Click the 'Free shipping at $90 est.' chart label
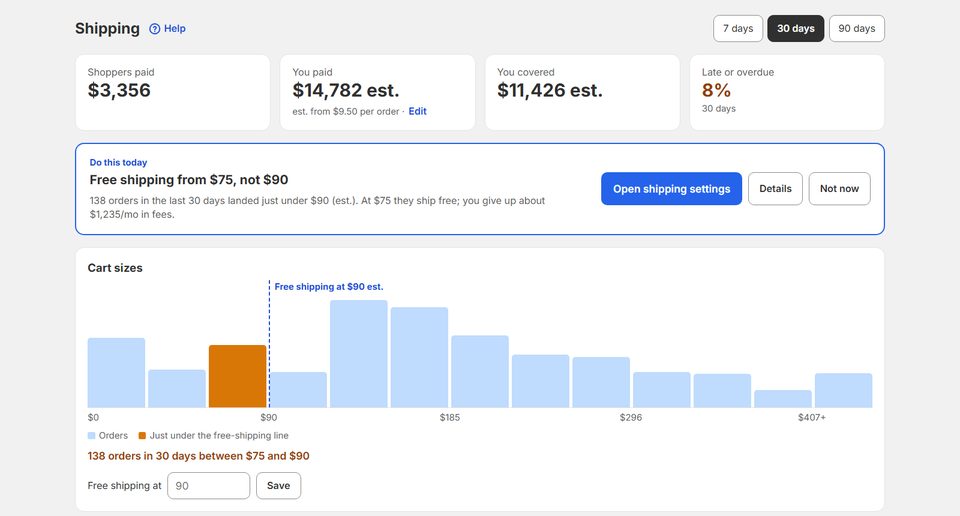960x516 pixels. pos(329,286)
